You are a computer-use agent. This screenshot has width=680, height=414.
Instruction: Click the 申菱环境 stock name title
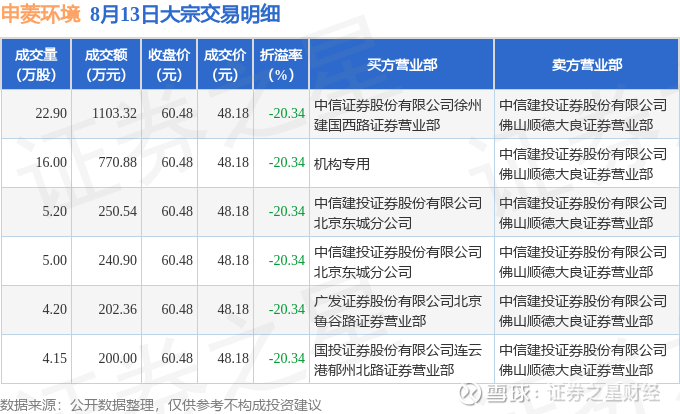(41, 14)
